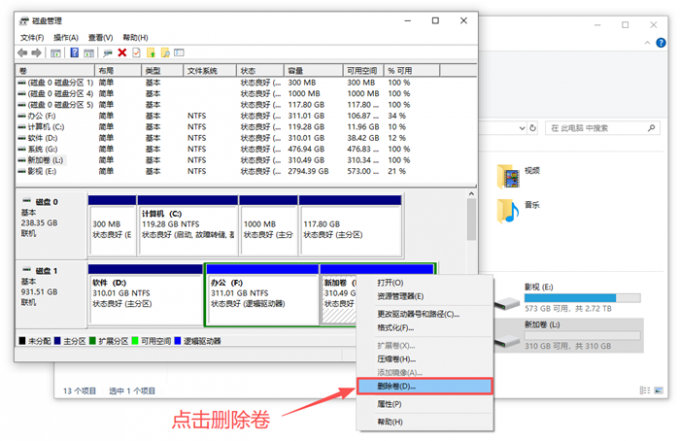The width and height of the screenshot is (680, 441).
Task: Click the refresh icon beside Explorer search box
Action: click(533, 128)
